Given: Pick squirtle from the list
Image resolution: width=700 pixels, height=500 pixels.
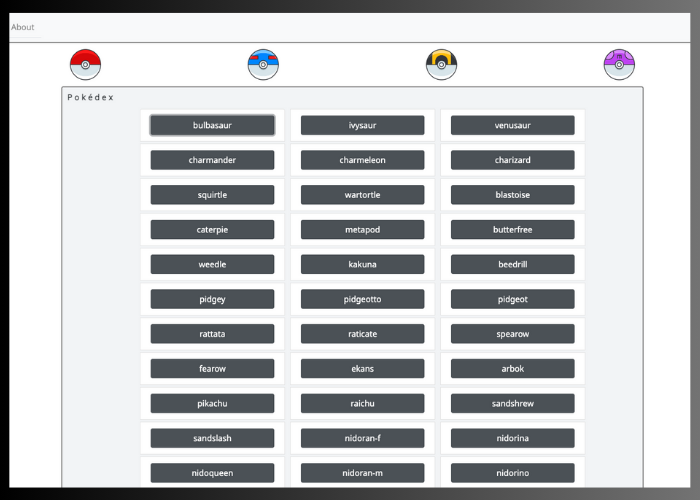Looking at the screenshot, I should 212,195.
